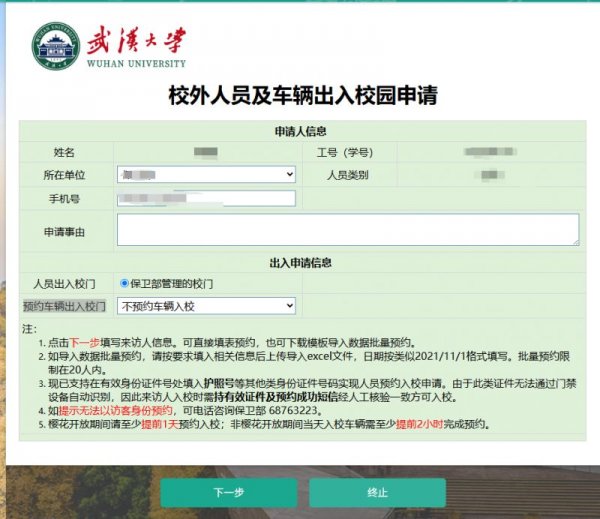Click the 注： heading above the notes
This screenshot has width=600, height=519.
point(29,329)
